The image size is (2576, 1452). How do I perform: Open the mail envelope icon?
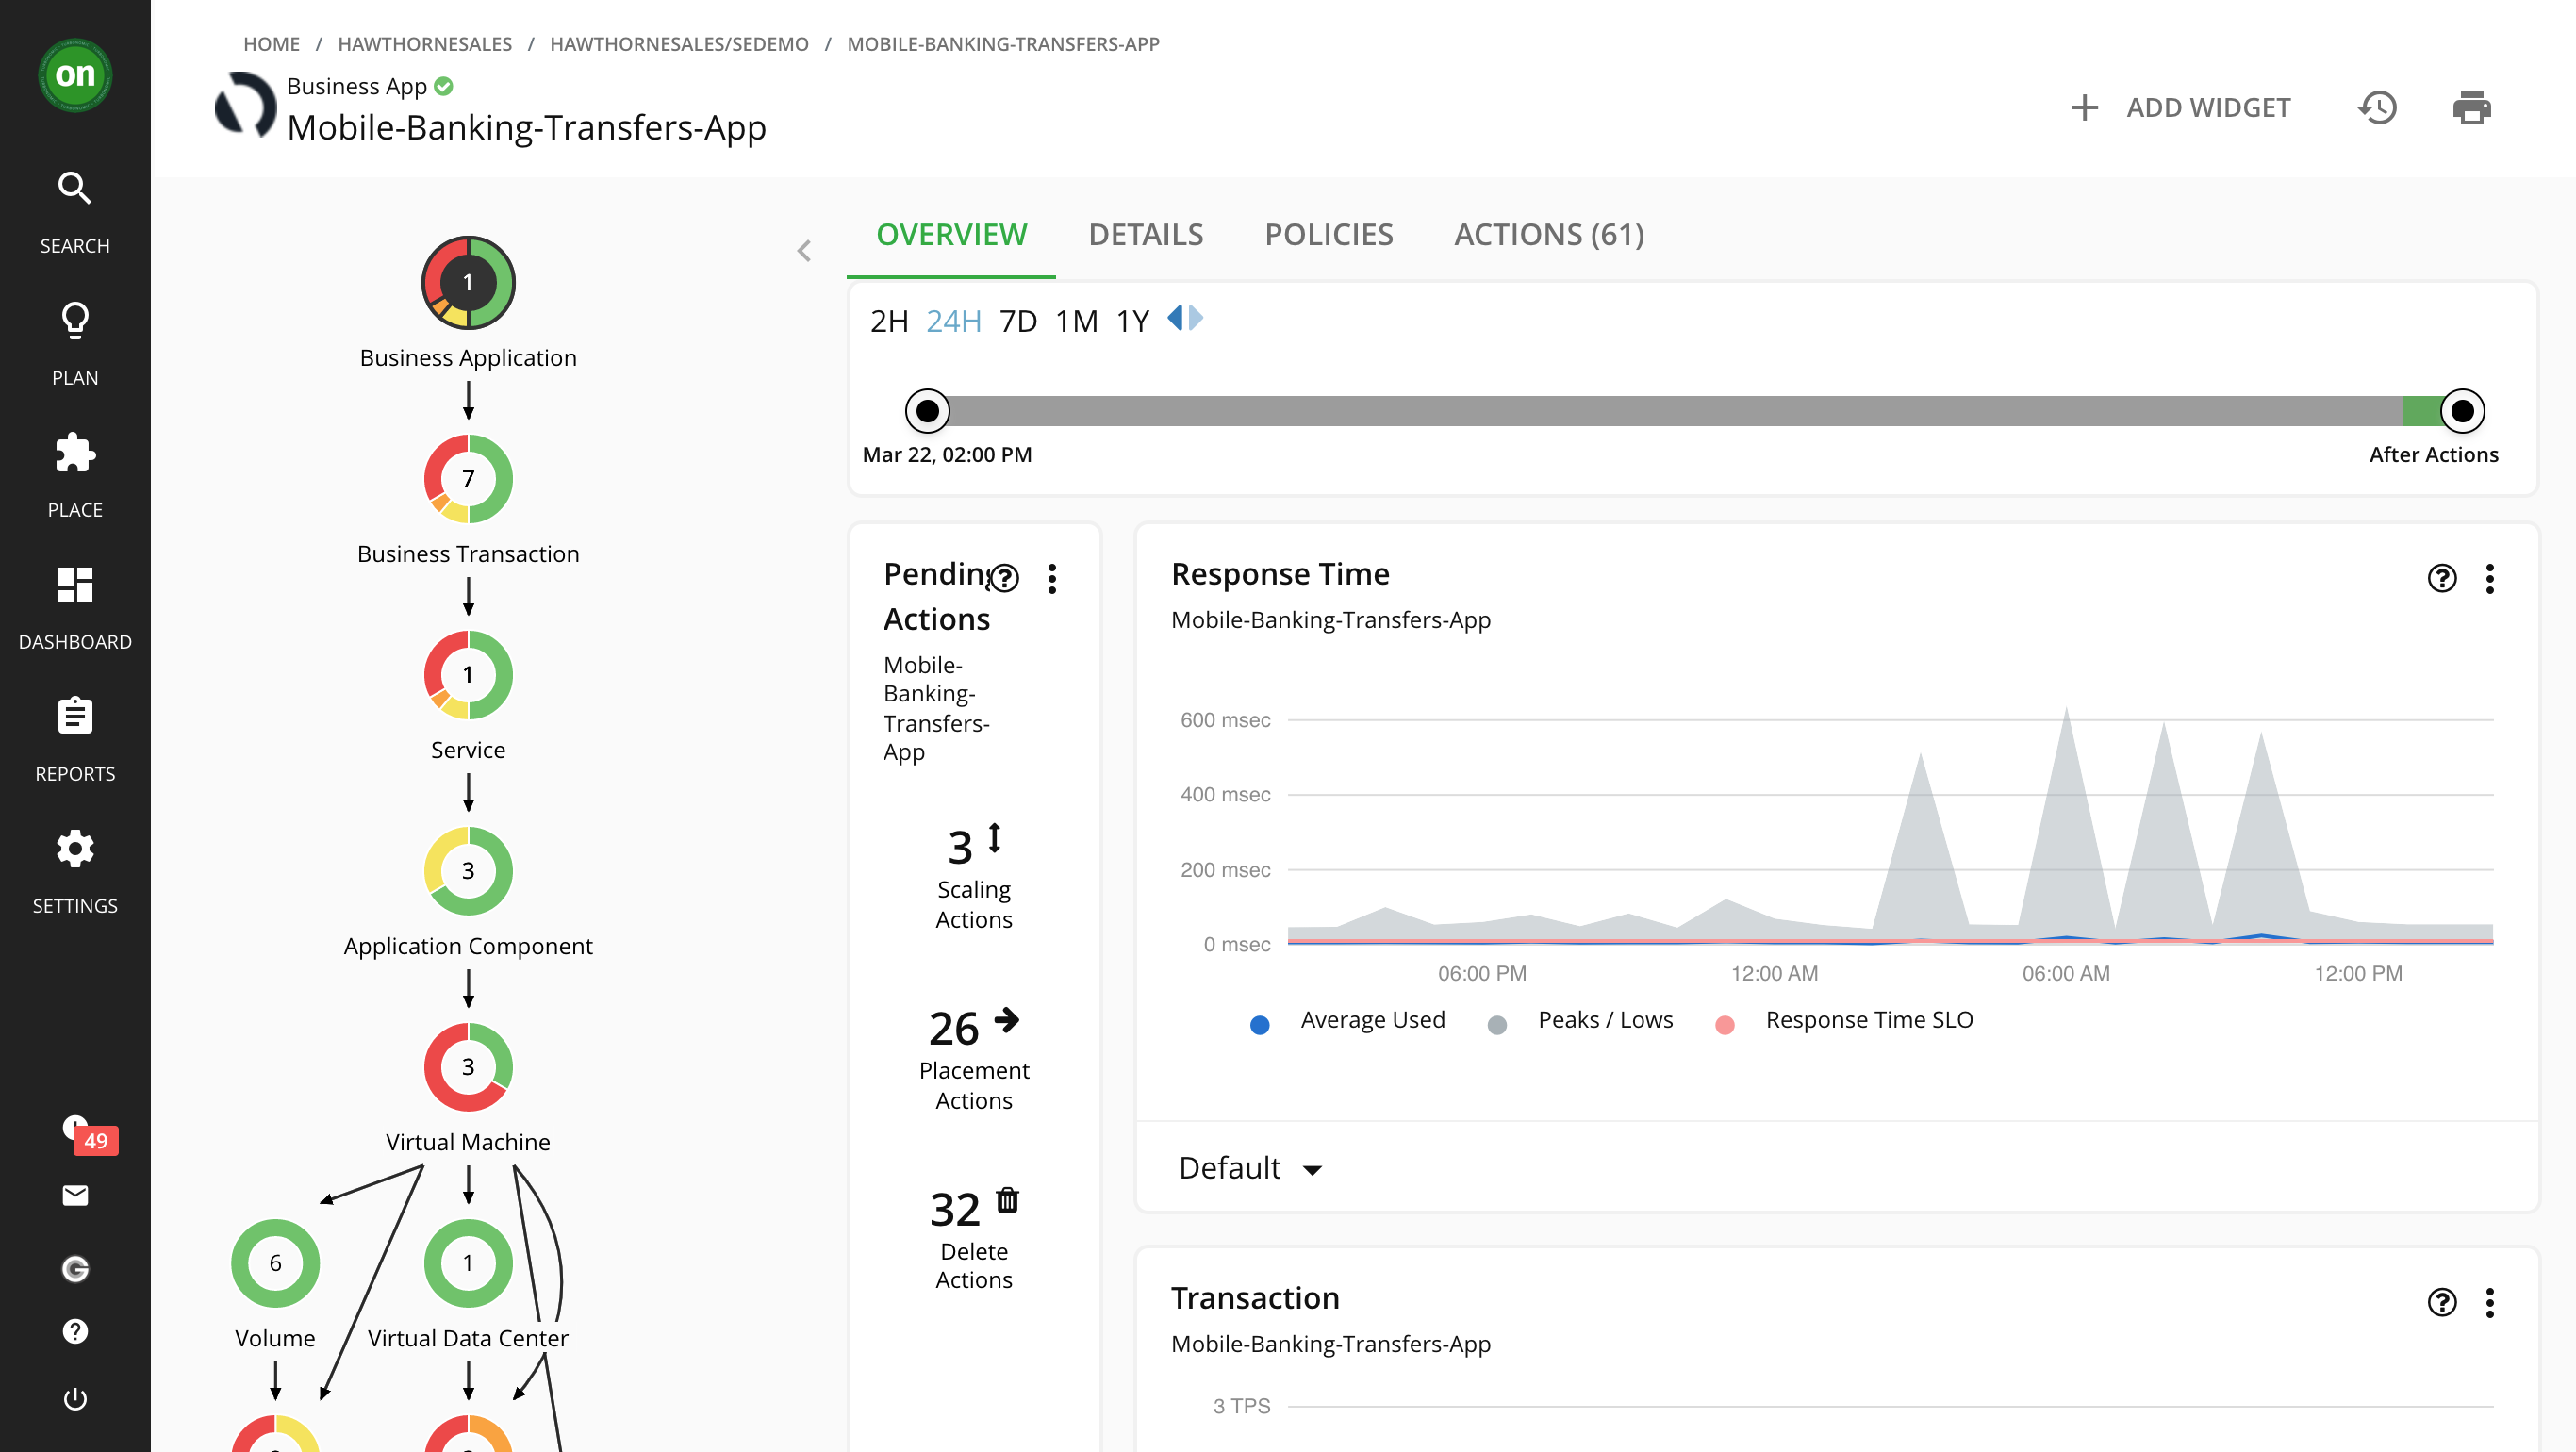[x=75, y=1195]
